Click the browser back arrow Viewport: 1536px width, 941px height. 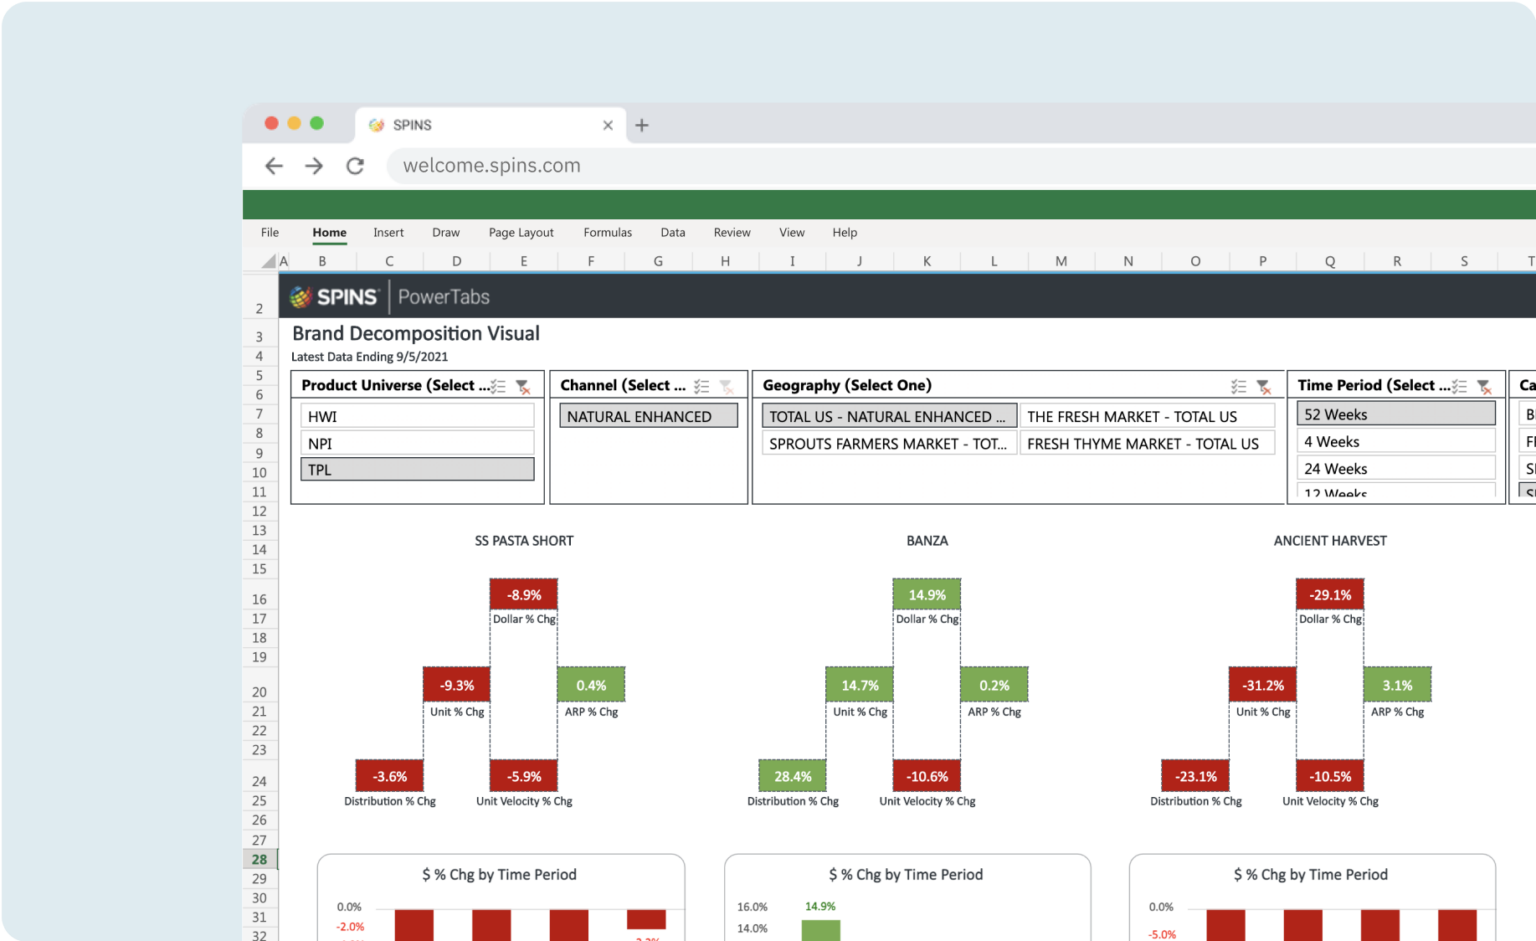(x=274, y=166)
